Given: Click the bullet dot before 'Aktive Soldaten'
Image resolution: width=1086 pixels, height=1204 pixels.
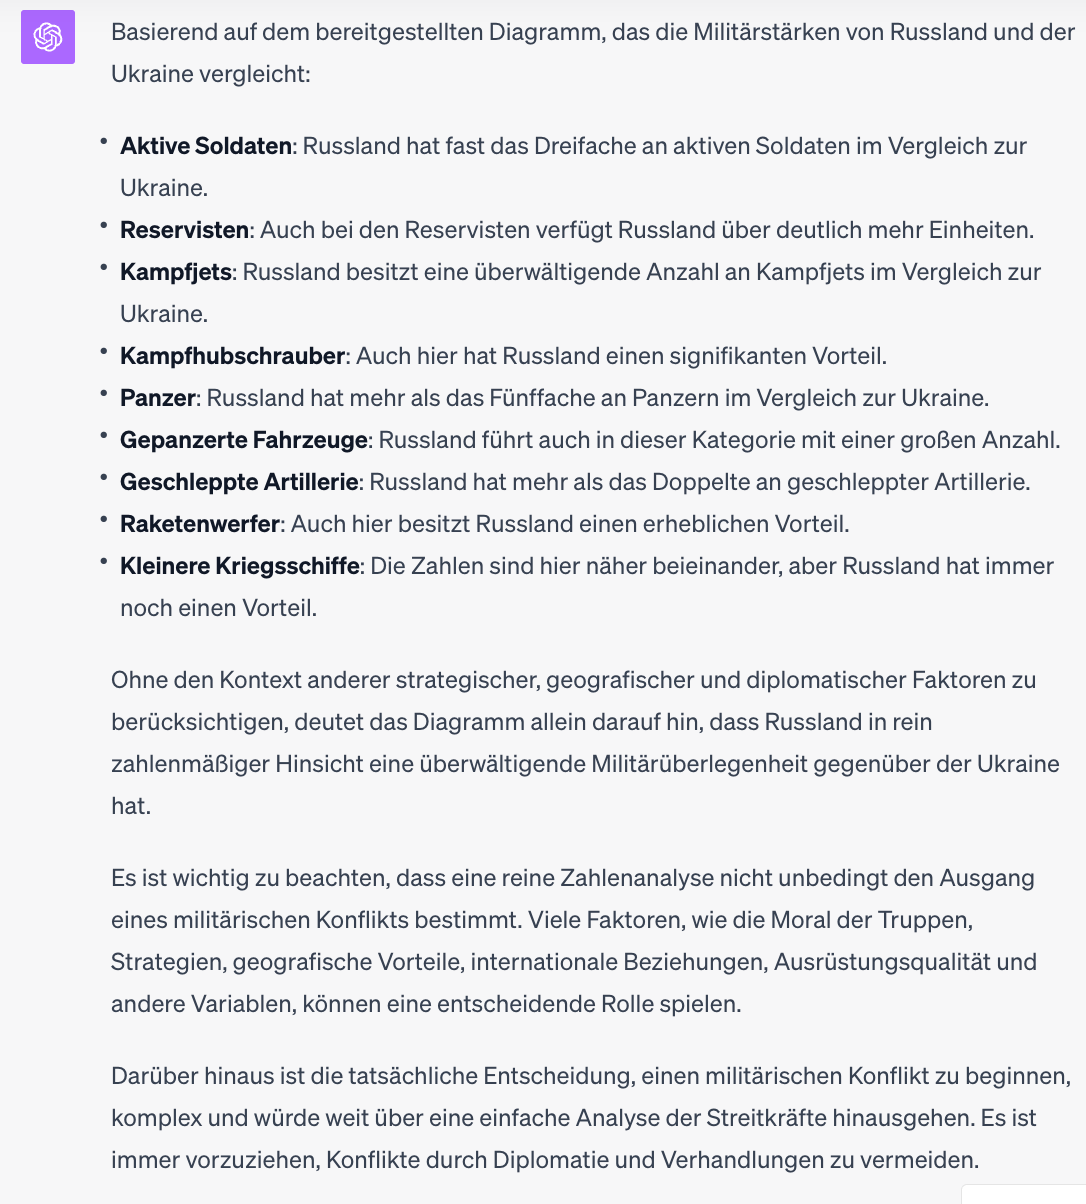Looking at the screenshot, I should click(x=104, y=142).
